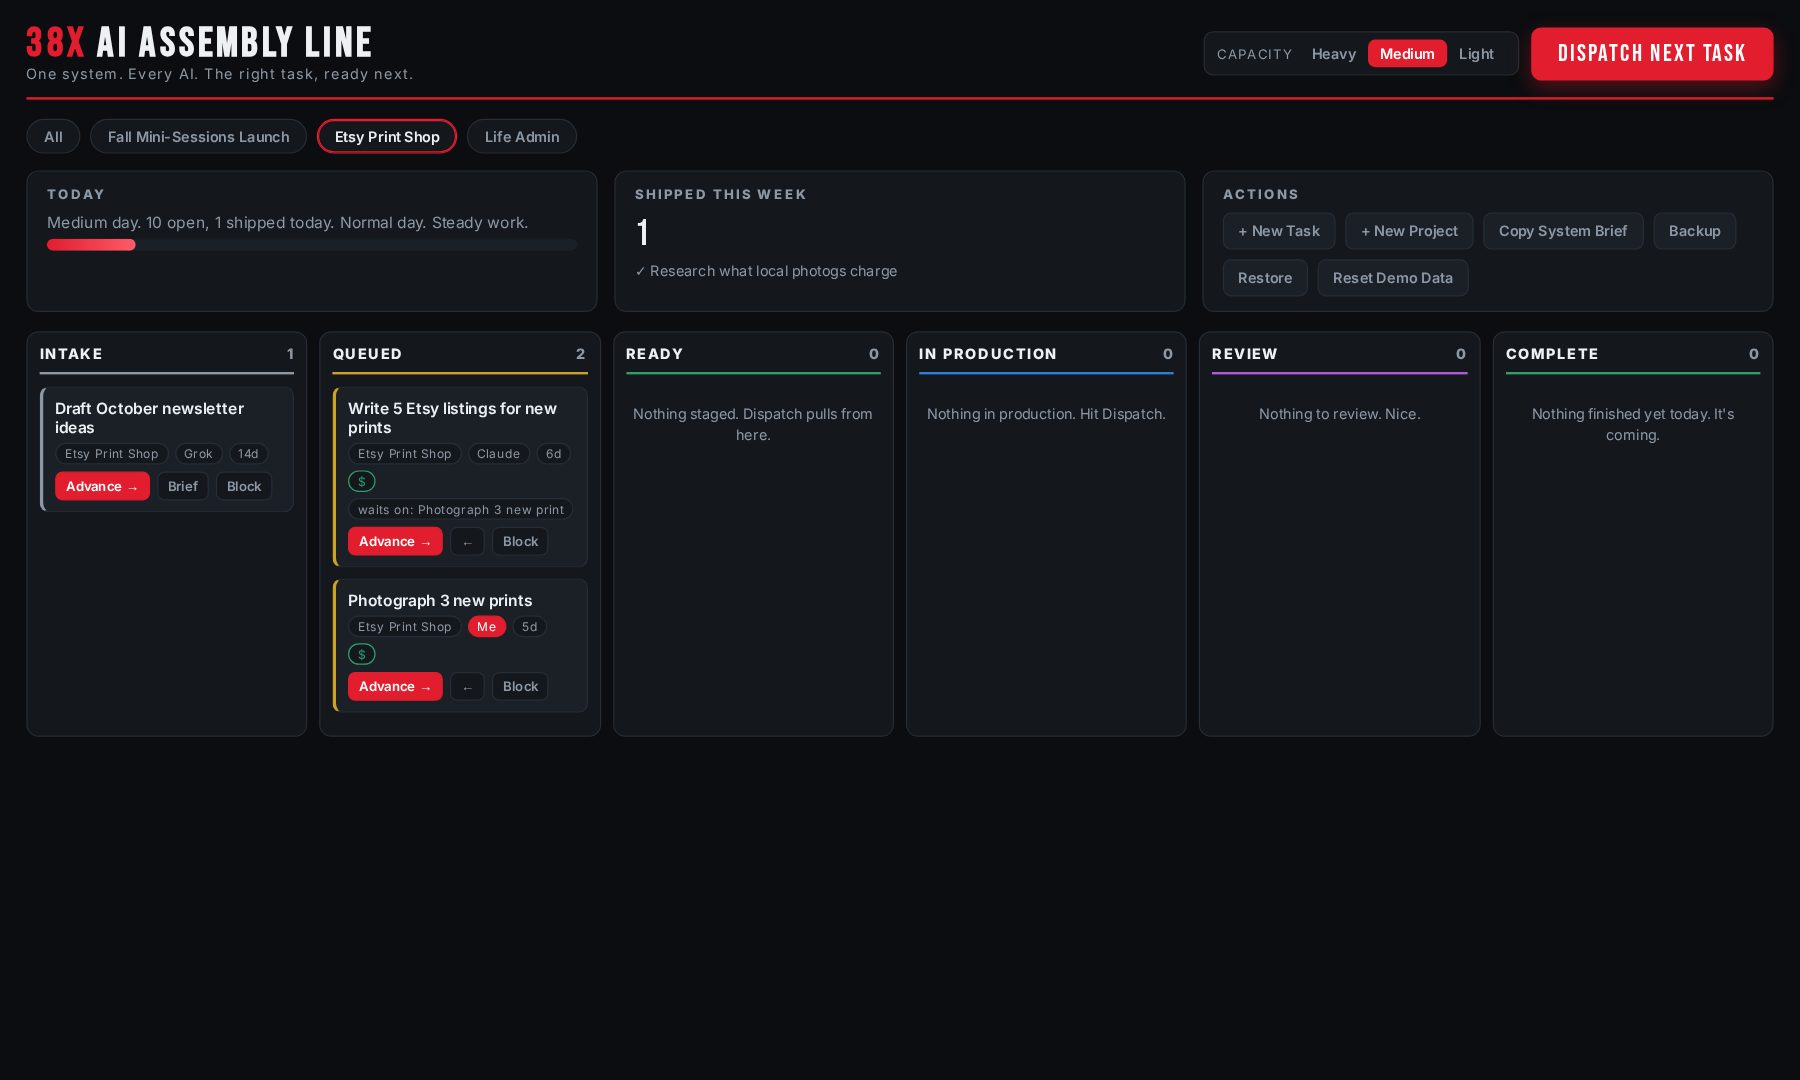The width and height of the screenshot is (1800, 1080).
Task: Set capacity to Light
Action: pyautogui.click(x=1476, y=54)
